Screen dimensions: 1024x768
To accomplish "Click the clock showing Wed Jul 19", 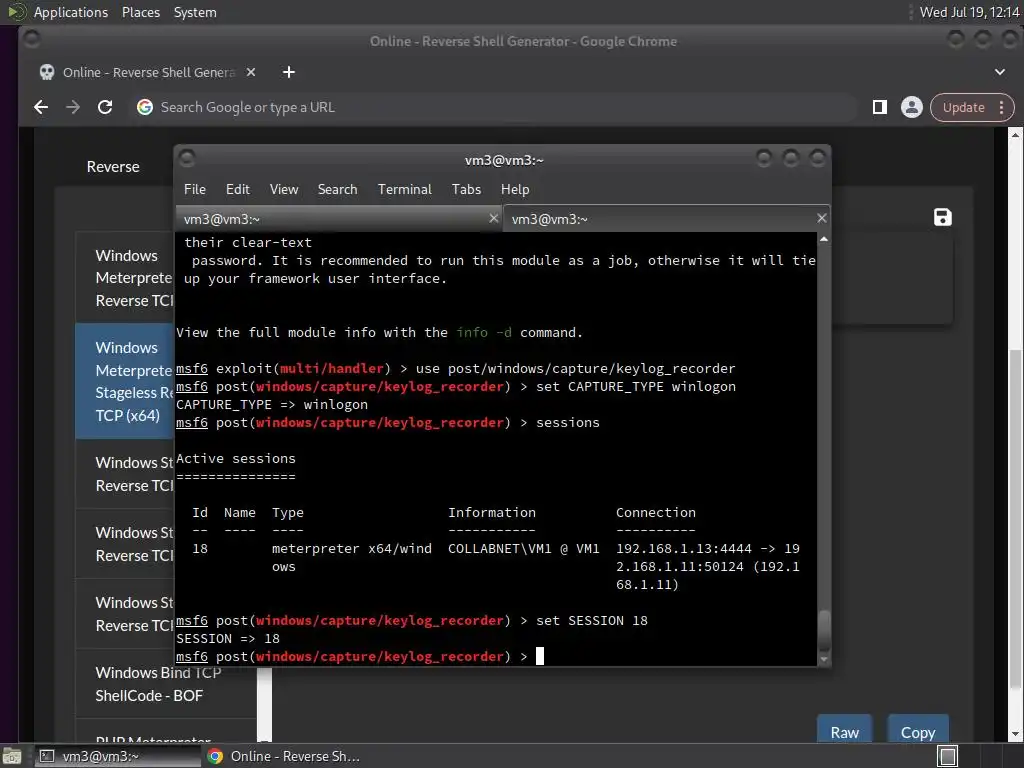I will (969, 12).
